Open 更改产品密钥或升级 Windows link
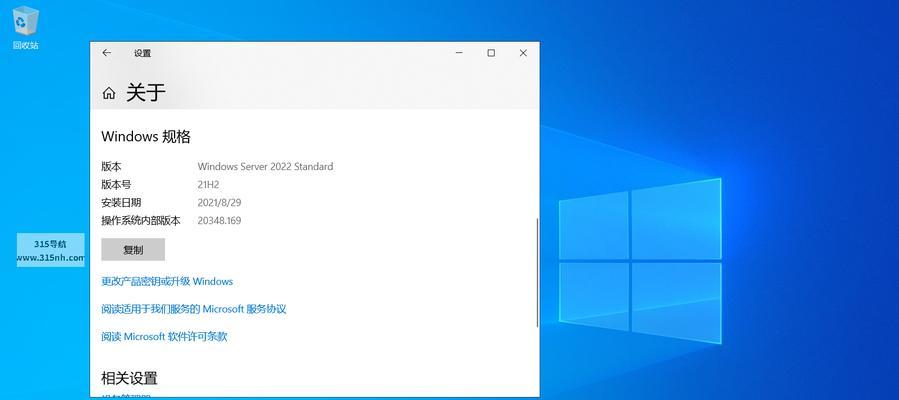Image resolution: width=899 pixels, height=400 pixels. [x=167, y=281]
